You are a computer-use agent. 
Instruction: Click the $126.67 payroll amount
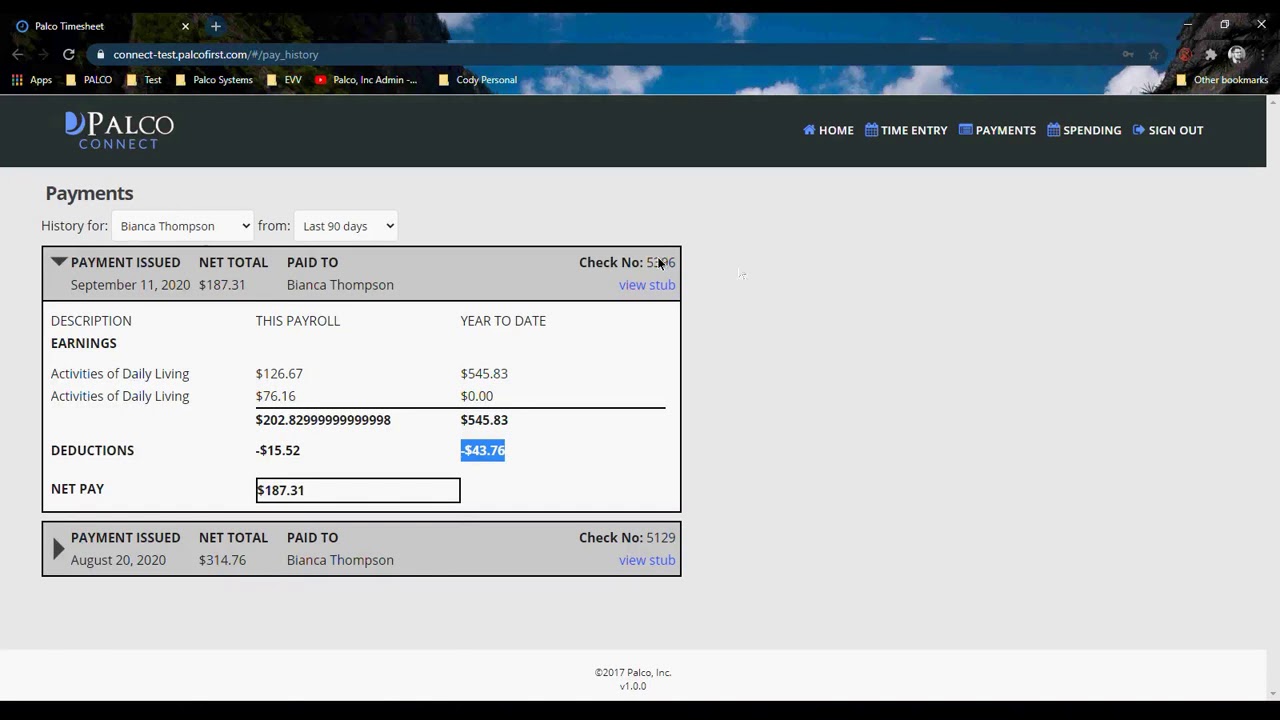pyautogui.click(x=279, y=374)
